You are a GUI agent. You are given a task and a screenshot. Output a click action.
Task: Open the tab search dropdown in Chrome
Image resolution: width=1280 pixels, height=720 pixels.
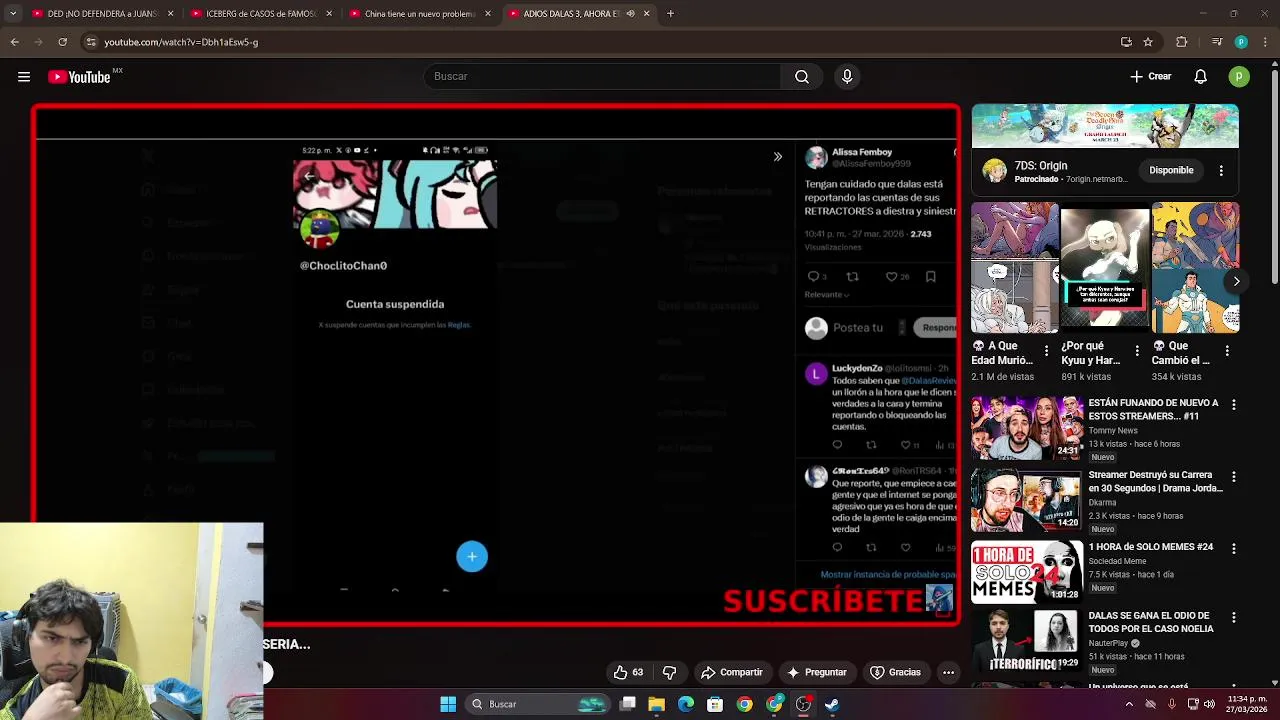pyautogui.click(x=13, y=14)
